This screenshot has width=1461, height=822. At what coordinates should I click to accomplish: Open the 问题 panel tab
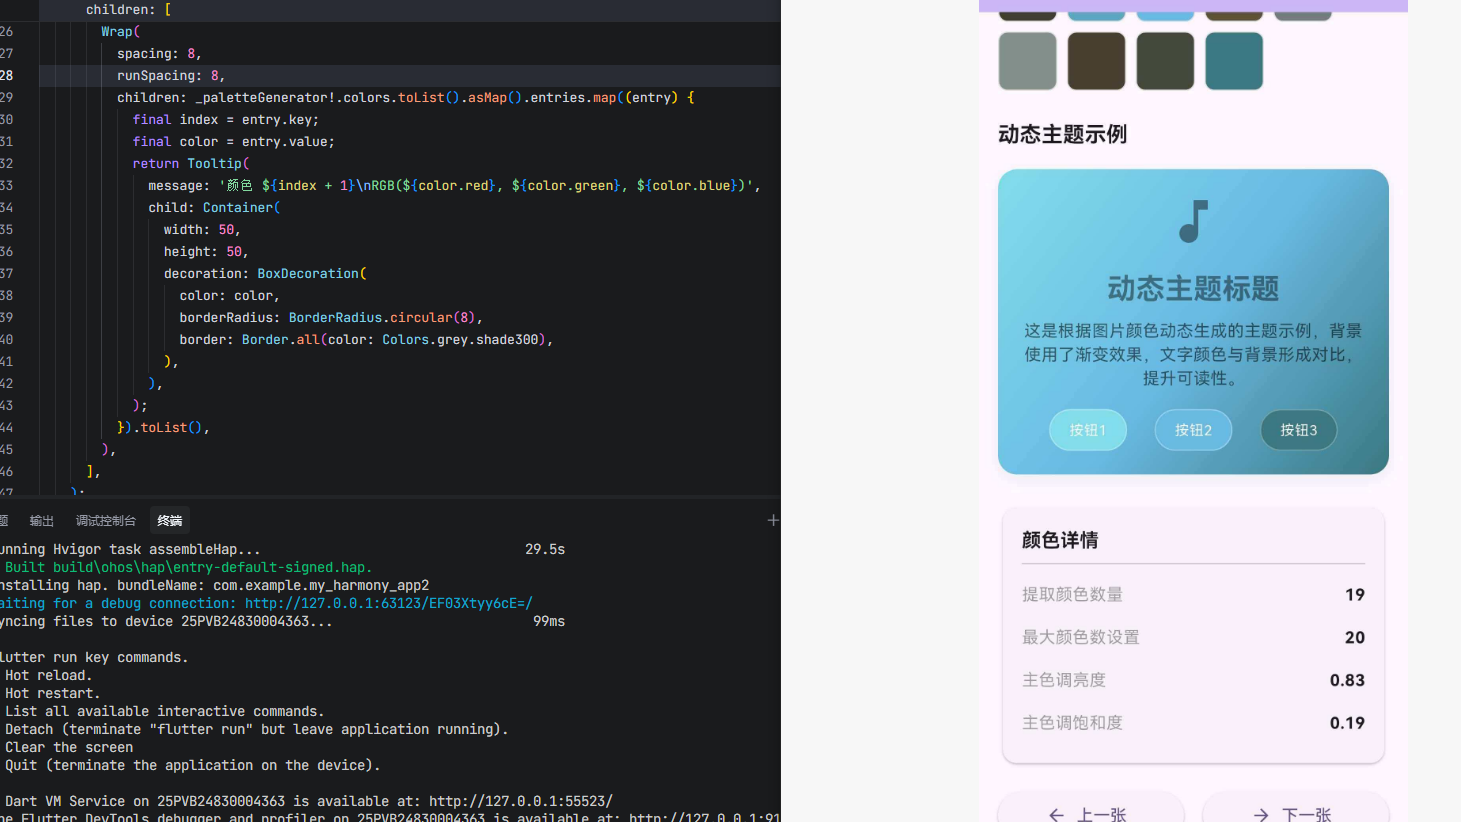pyautogui.click(x=4, y=520)
